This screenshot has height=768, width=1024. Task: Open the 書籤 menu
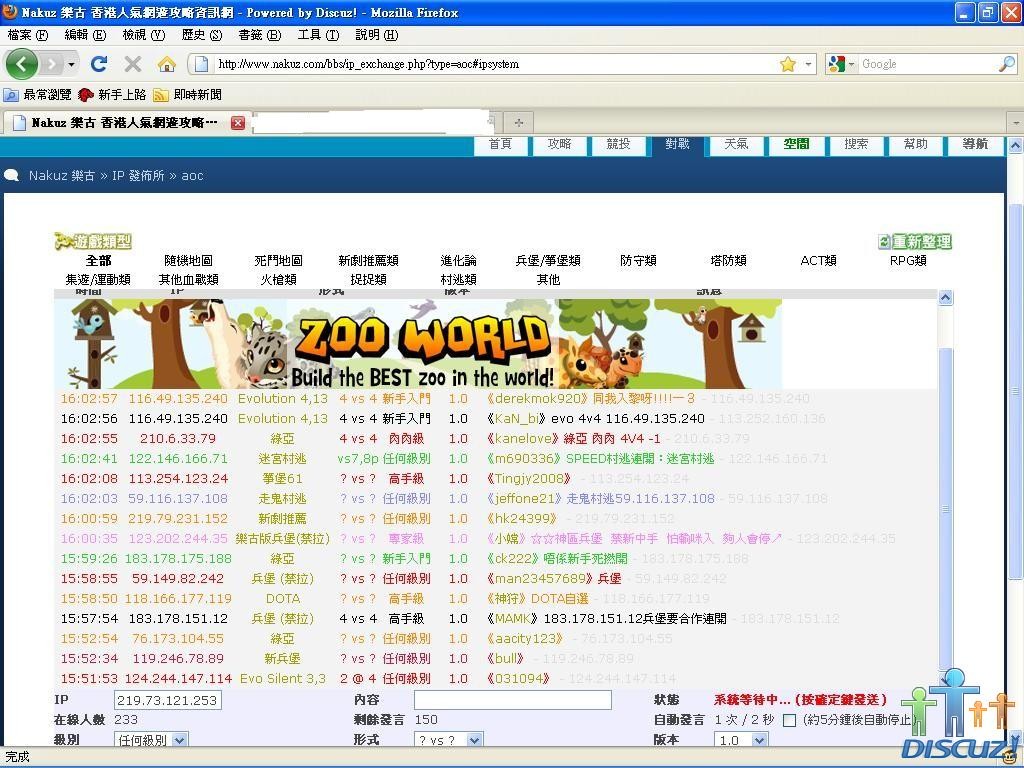click(x=260, y=35)
